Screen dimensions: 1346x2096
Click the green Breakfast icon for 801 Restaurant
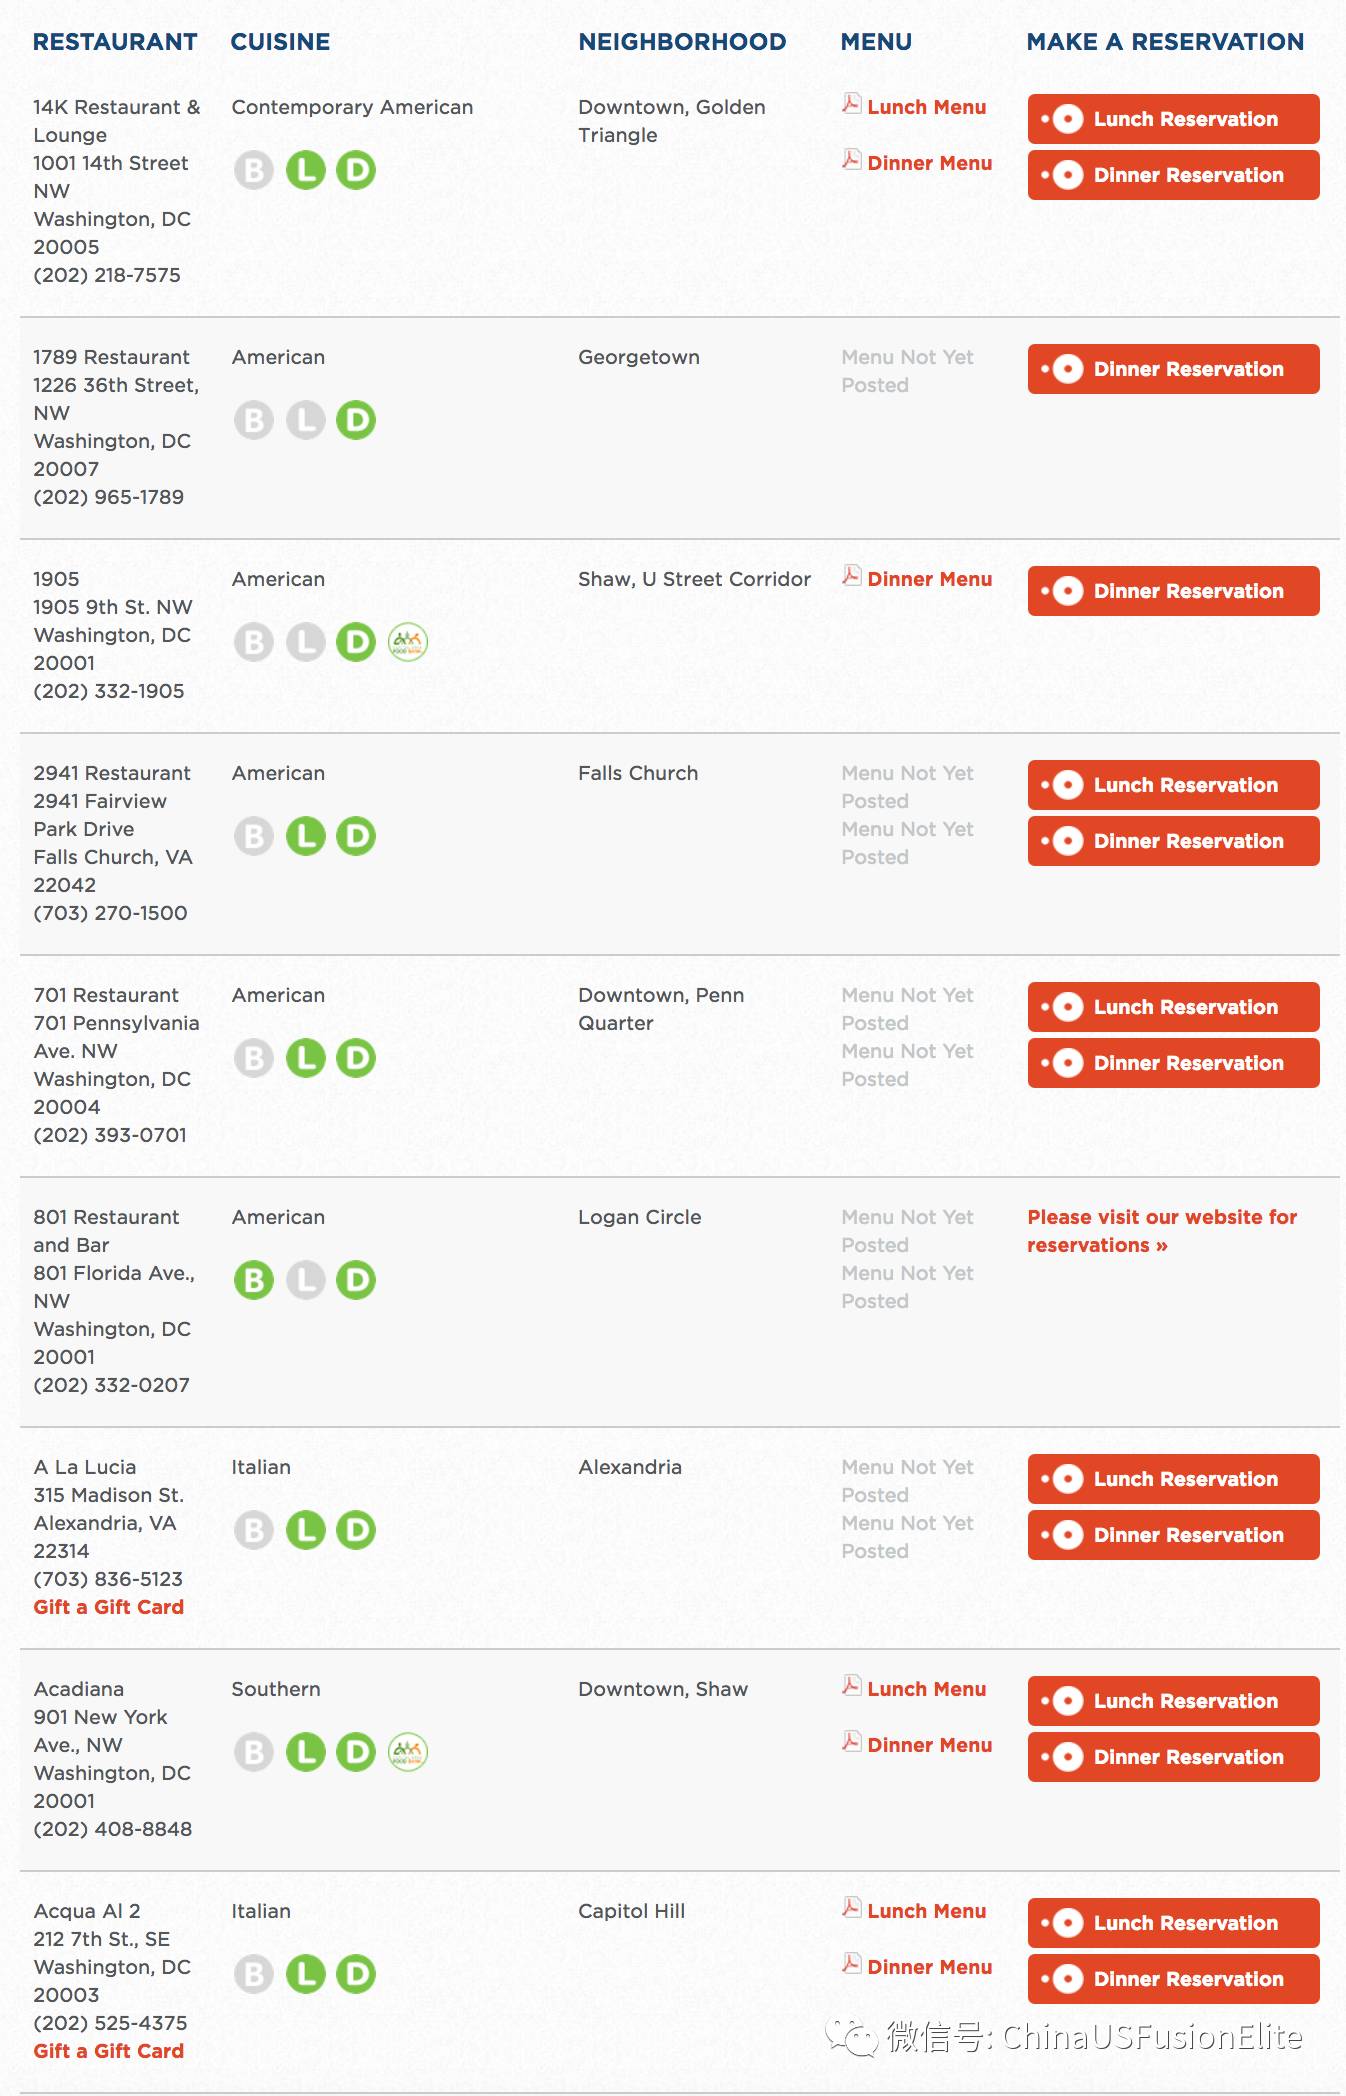[x=254, y=1280]
